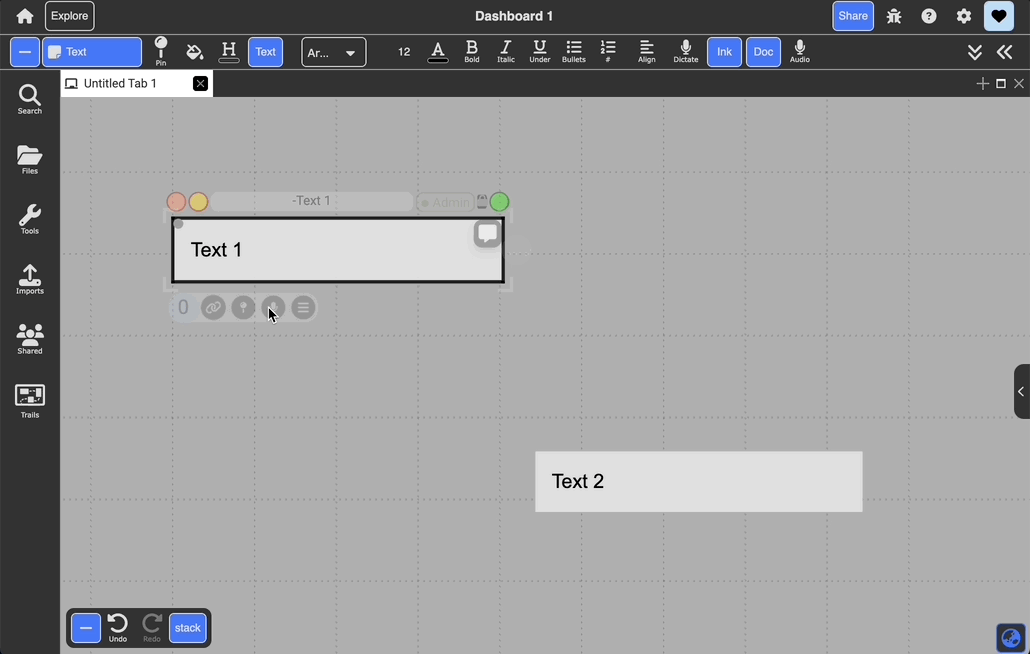
Task: Open the Search panel in sidebar
Action: coord(30,99)
